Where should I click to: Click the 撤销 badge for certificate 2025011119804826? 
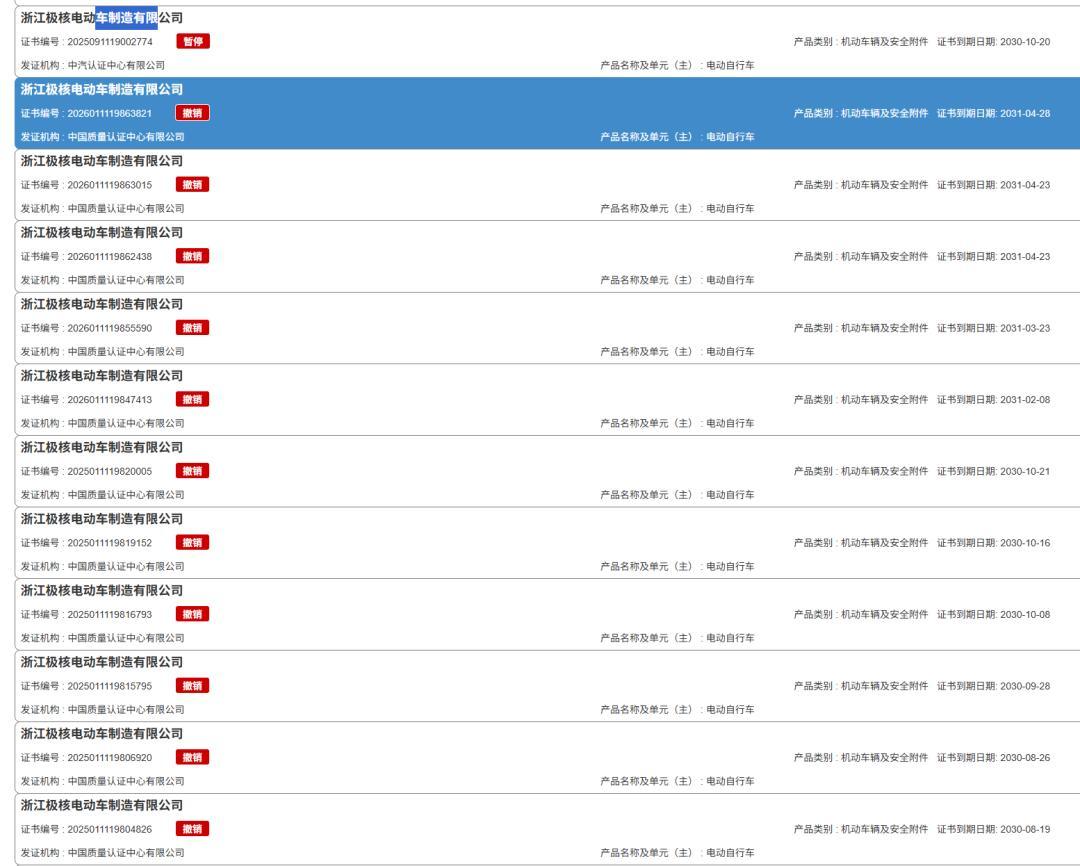coord(192,829)
